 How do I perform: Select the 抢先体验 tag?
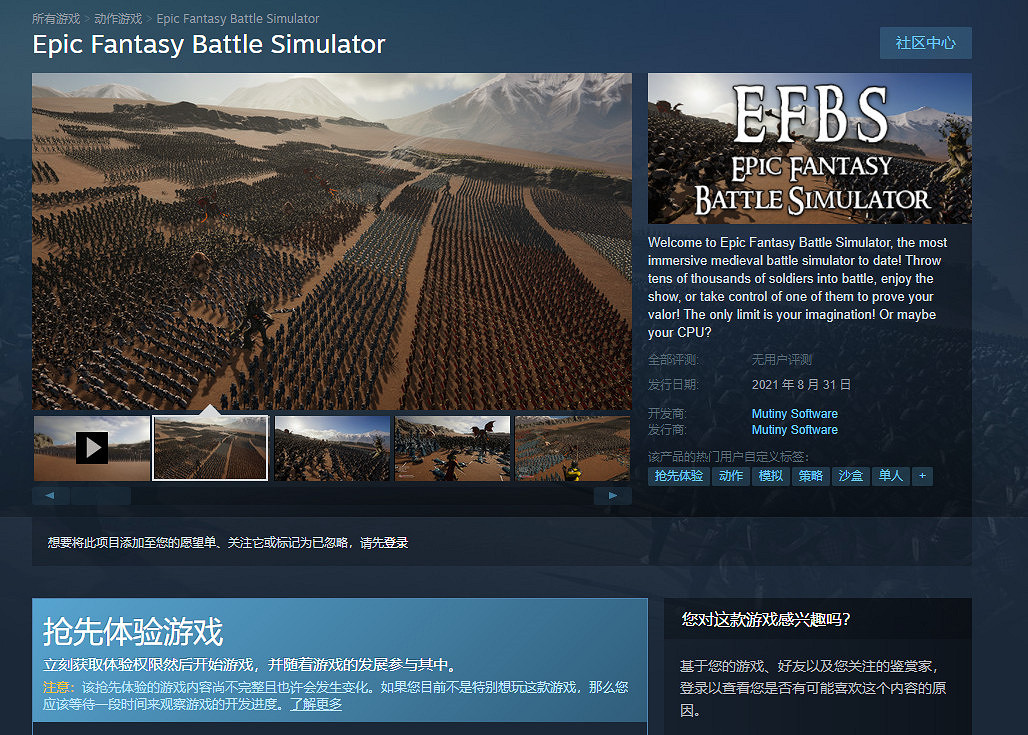(678, 476)
